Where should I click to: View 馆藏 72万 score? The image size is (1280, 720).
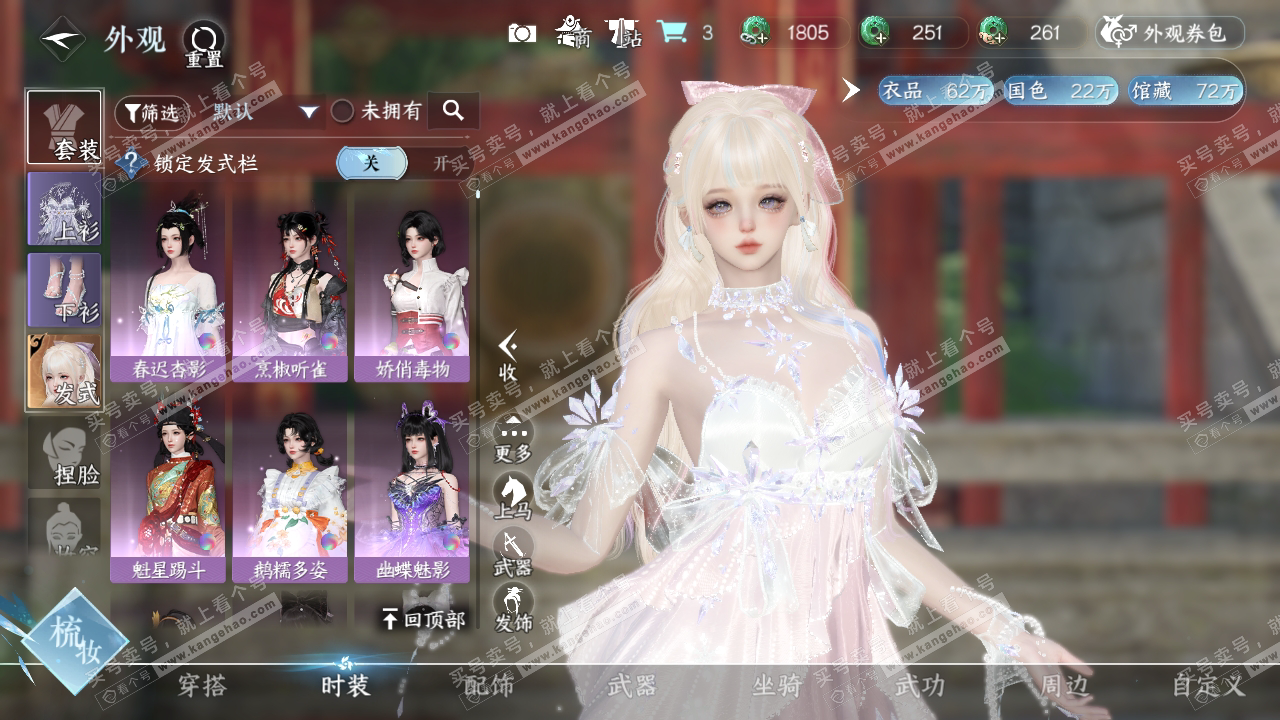point(1186,91)
